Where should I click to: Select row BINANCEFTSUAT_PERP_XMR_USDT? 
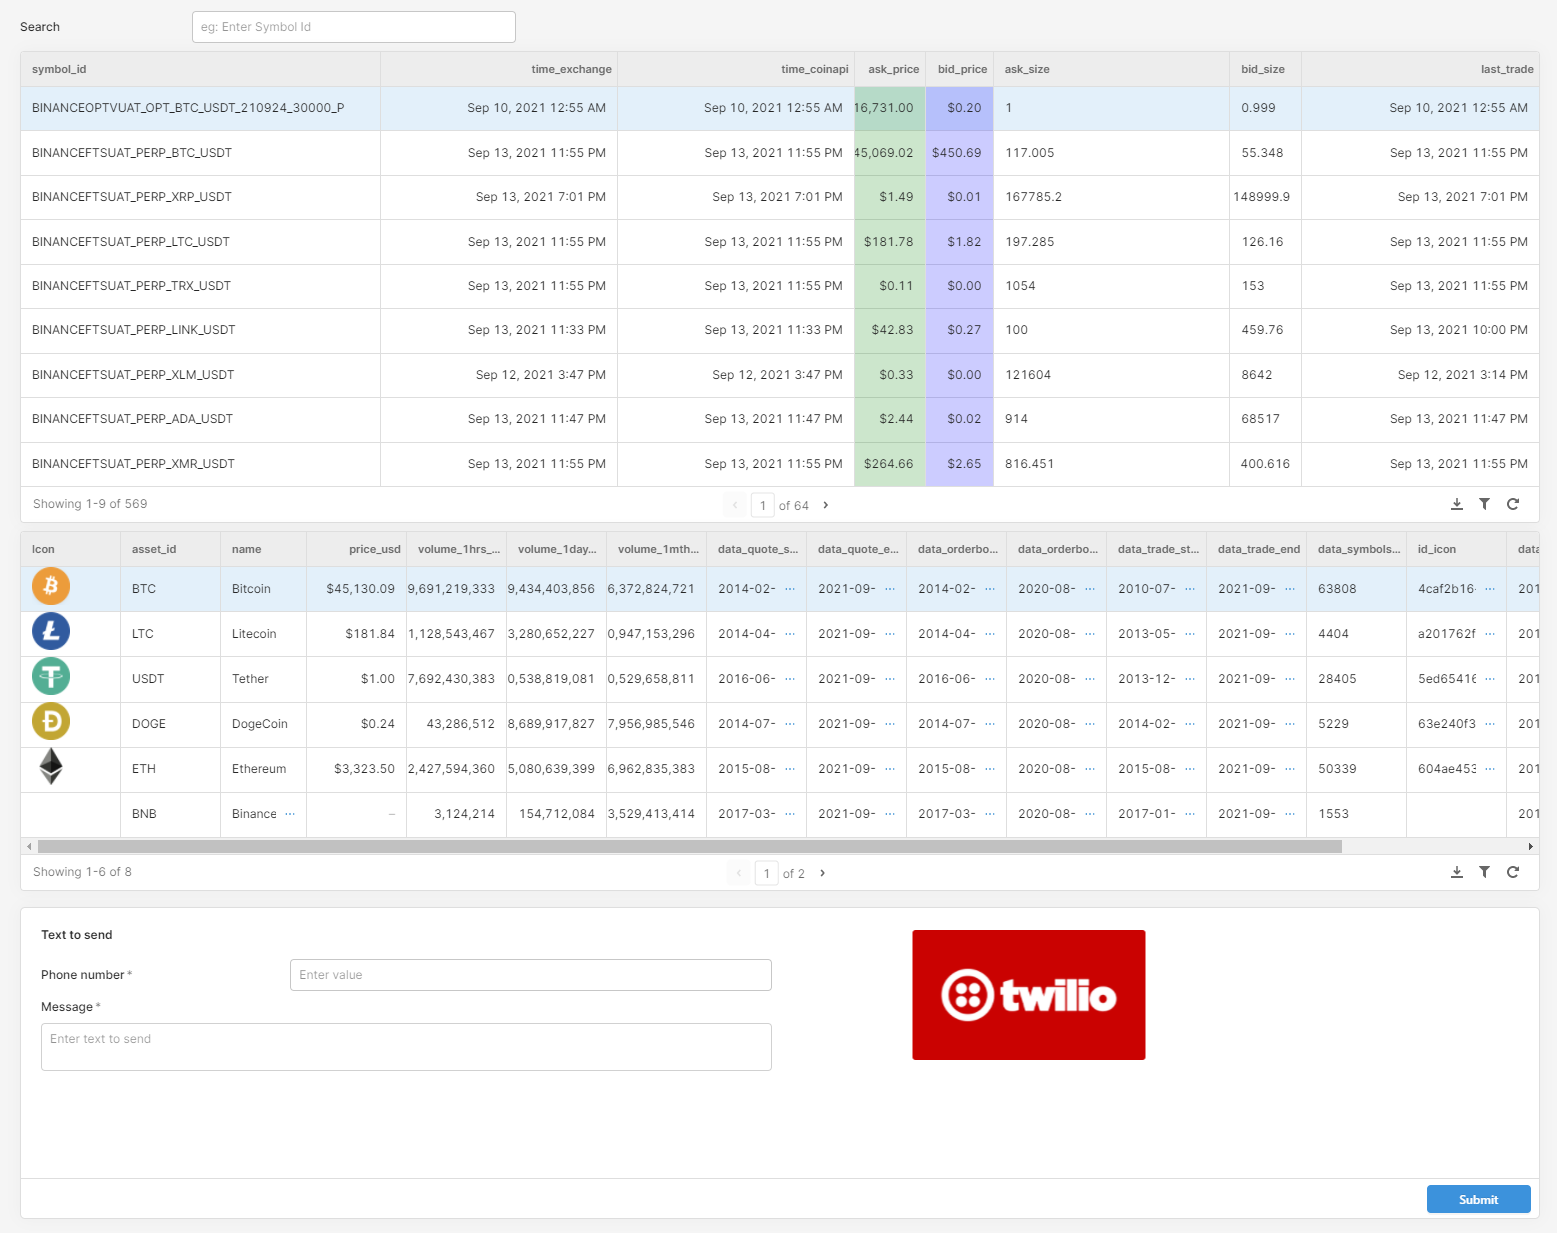pyautogui.click(x=780, y=464)
